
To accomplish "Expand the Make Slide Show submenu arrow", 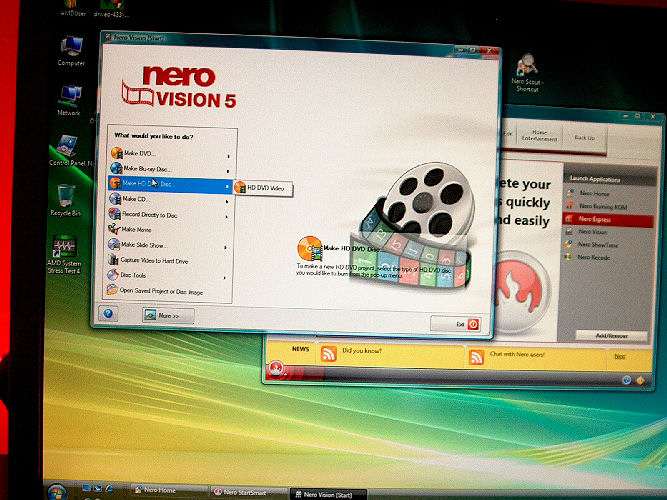I will pyautogui.click(x=225, y=248).
